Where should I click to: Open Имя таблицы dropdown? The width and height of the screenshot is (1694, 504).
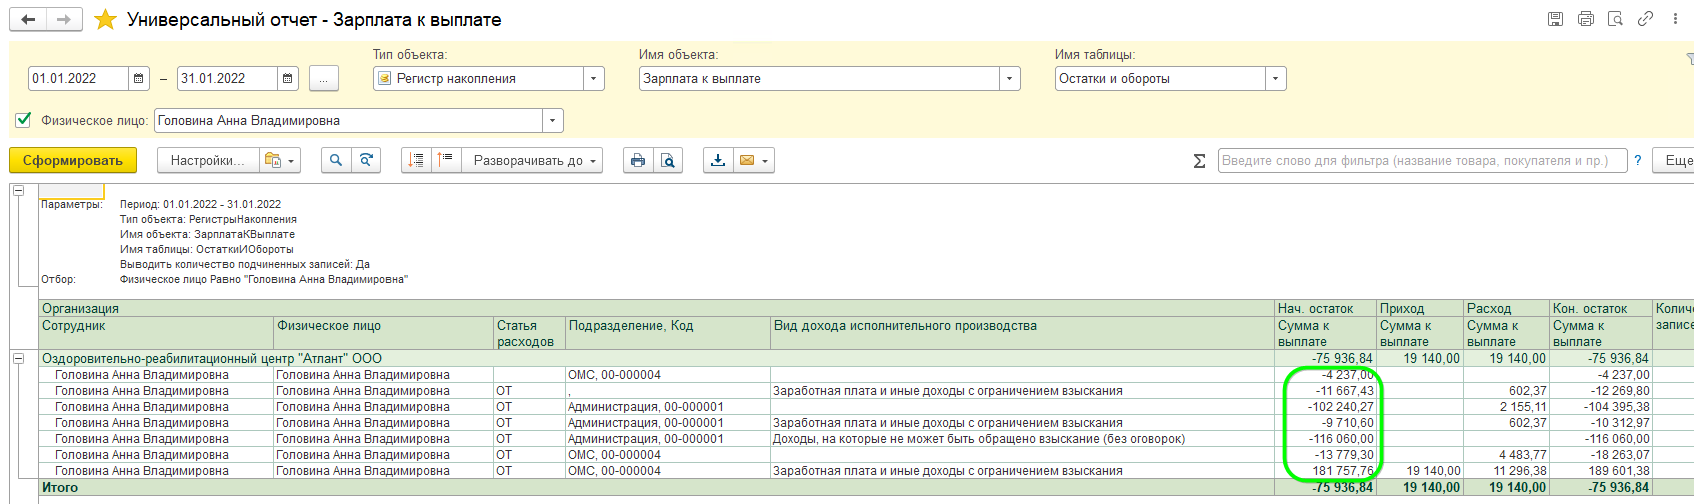coord(1276,78)
